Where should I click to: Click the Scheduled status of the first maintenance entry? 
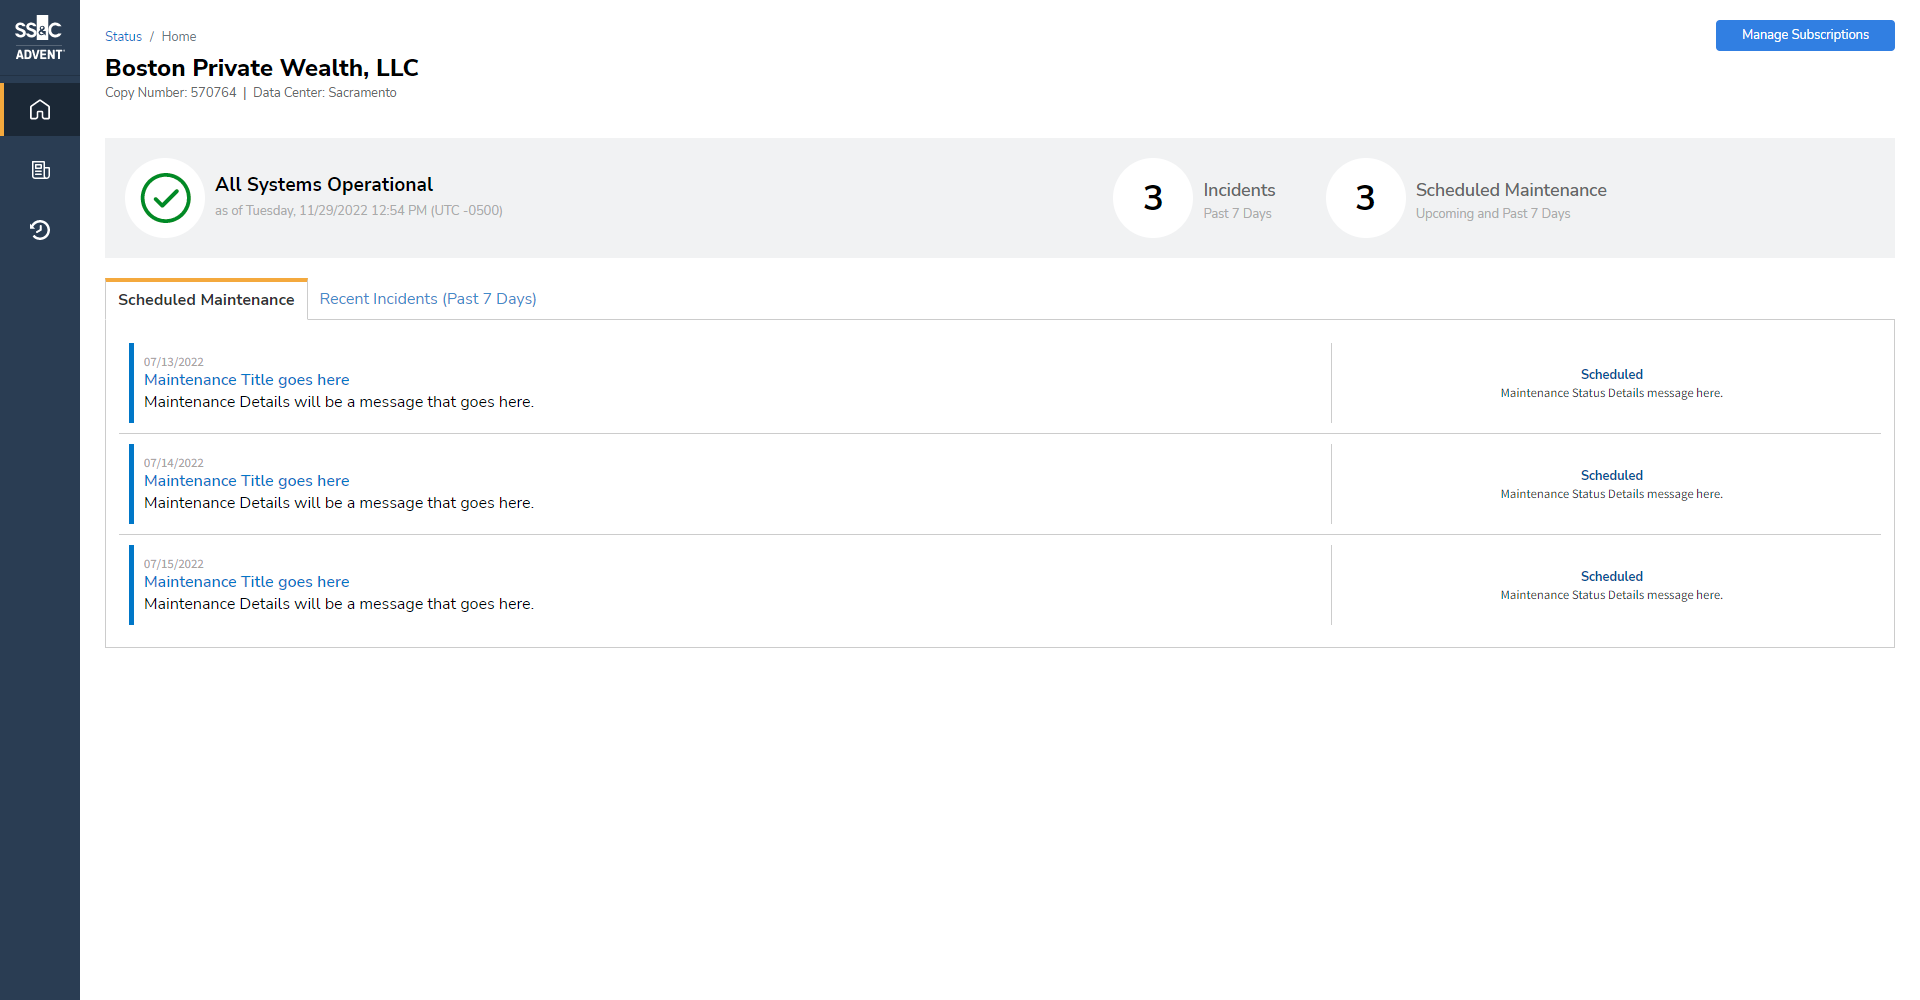click(x=1611, y=374)
